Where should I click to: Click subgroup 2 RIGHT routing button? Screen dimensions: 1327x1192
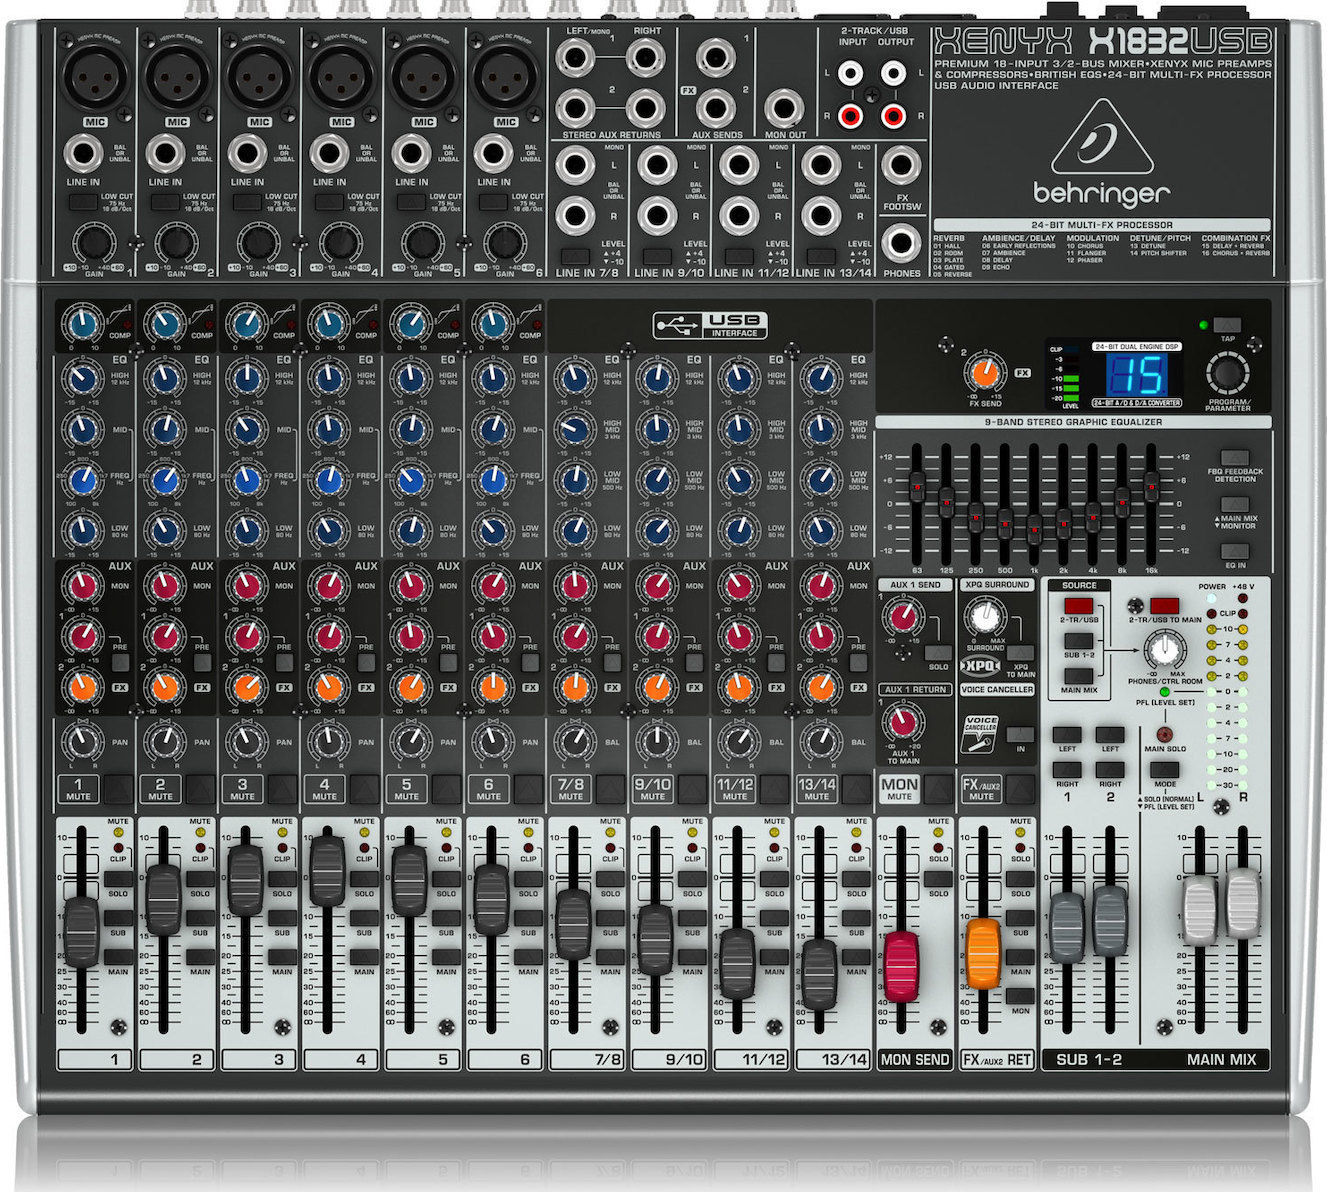click(1109, 770)
